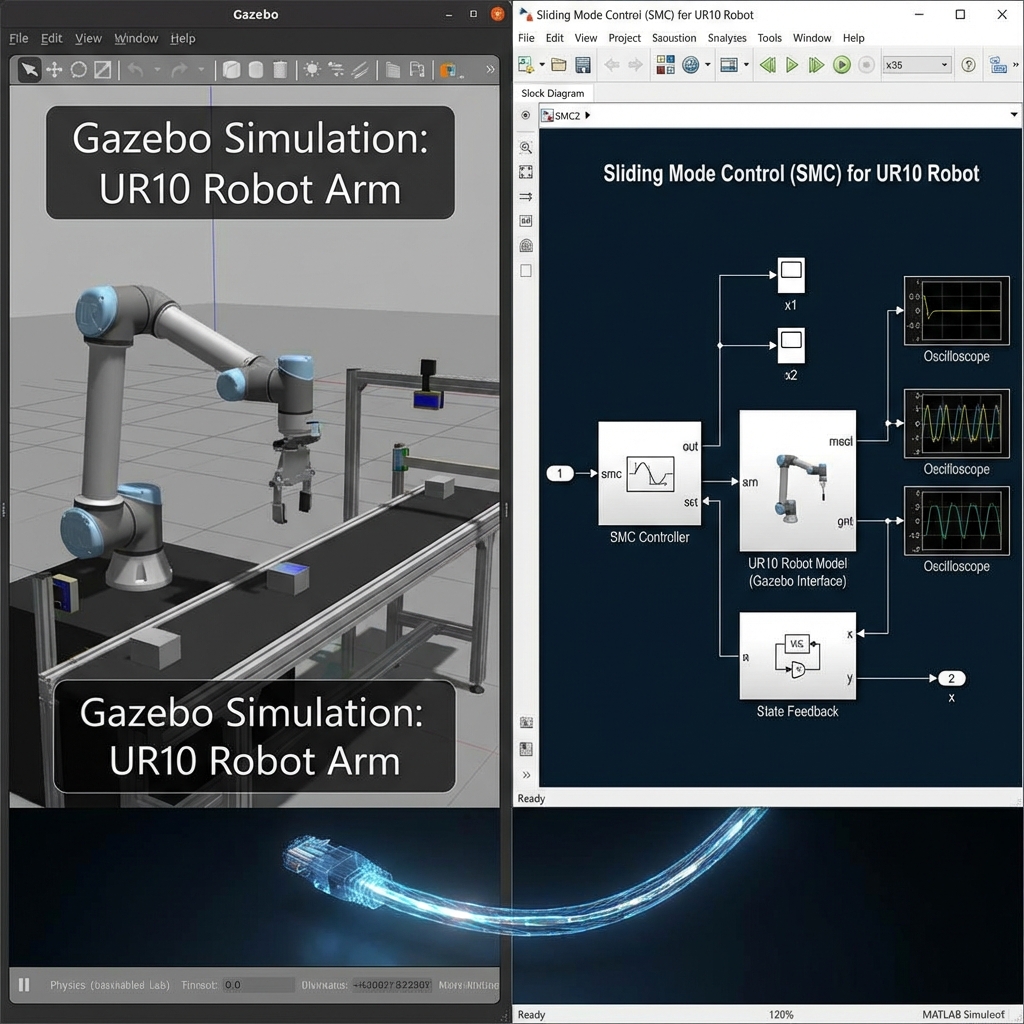This screenshot has width=1024, height=1024.
Task: Open the Saoustion menu in Simulink
Action: click(674, 38)
